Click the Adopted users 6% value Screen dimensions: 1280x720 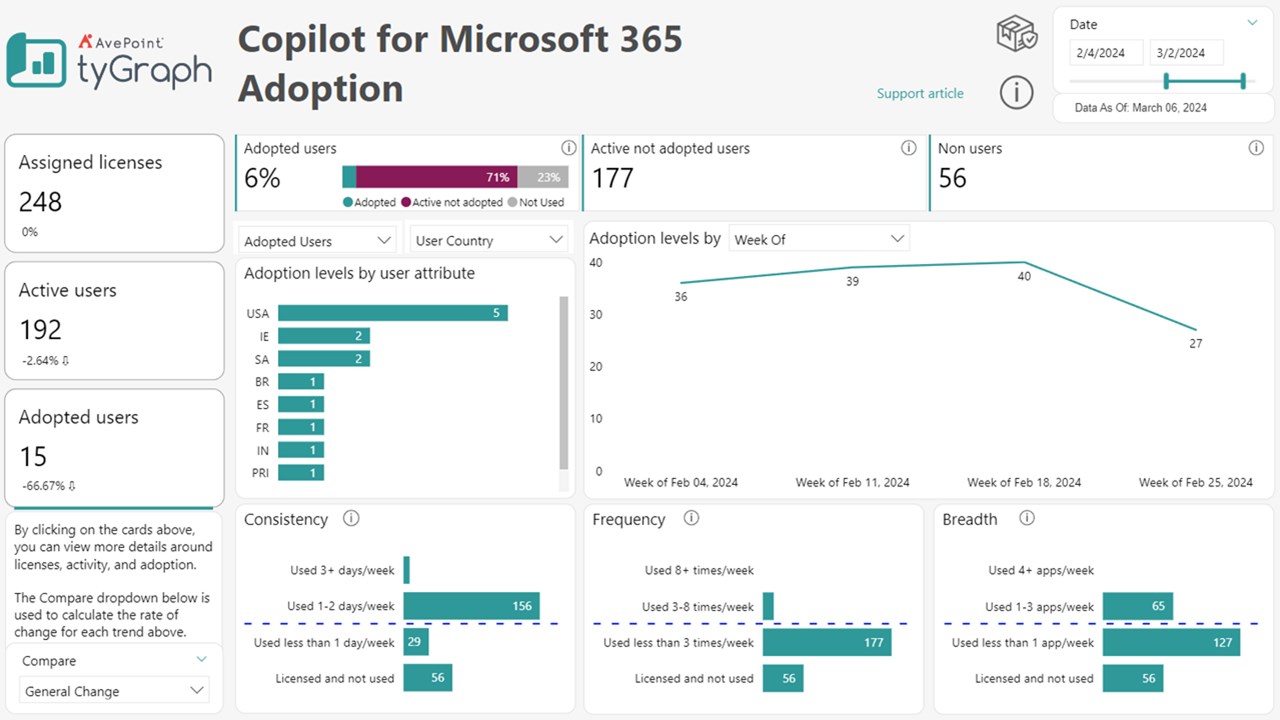(x=262, y=178)
